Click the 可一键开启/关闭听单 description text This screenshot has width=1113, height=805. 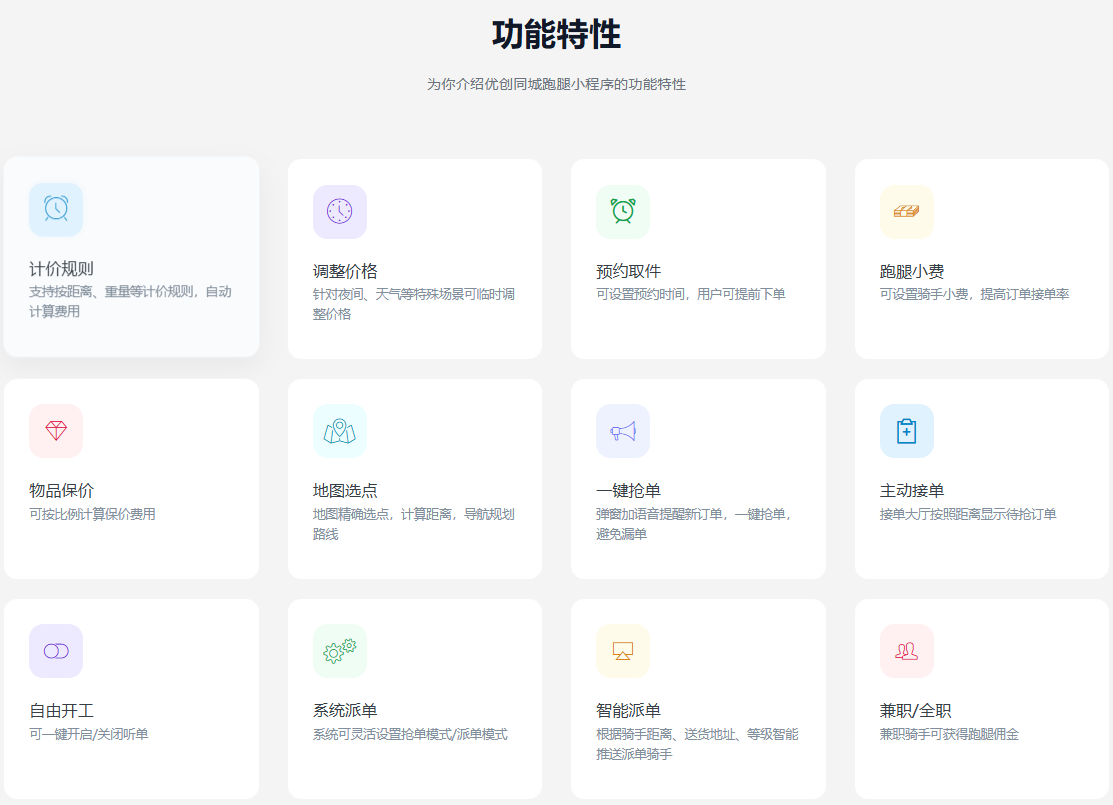[x=89, y=734]
